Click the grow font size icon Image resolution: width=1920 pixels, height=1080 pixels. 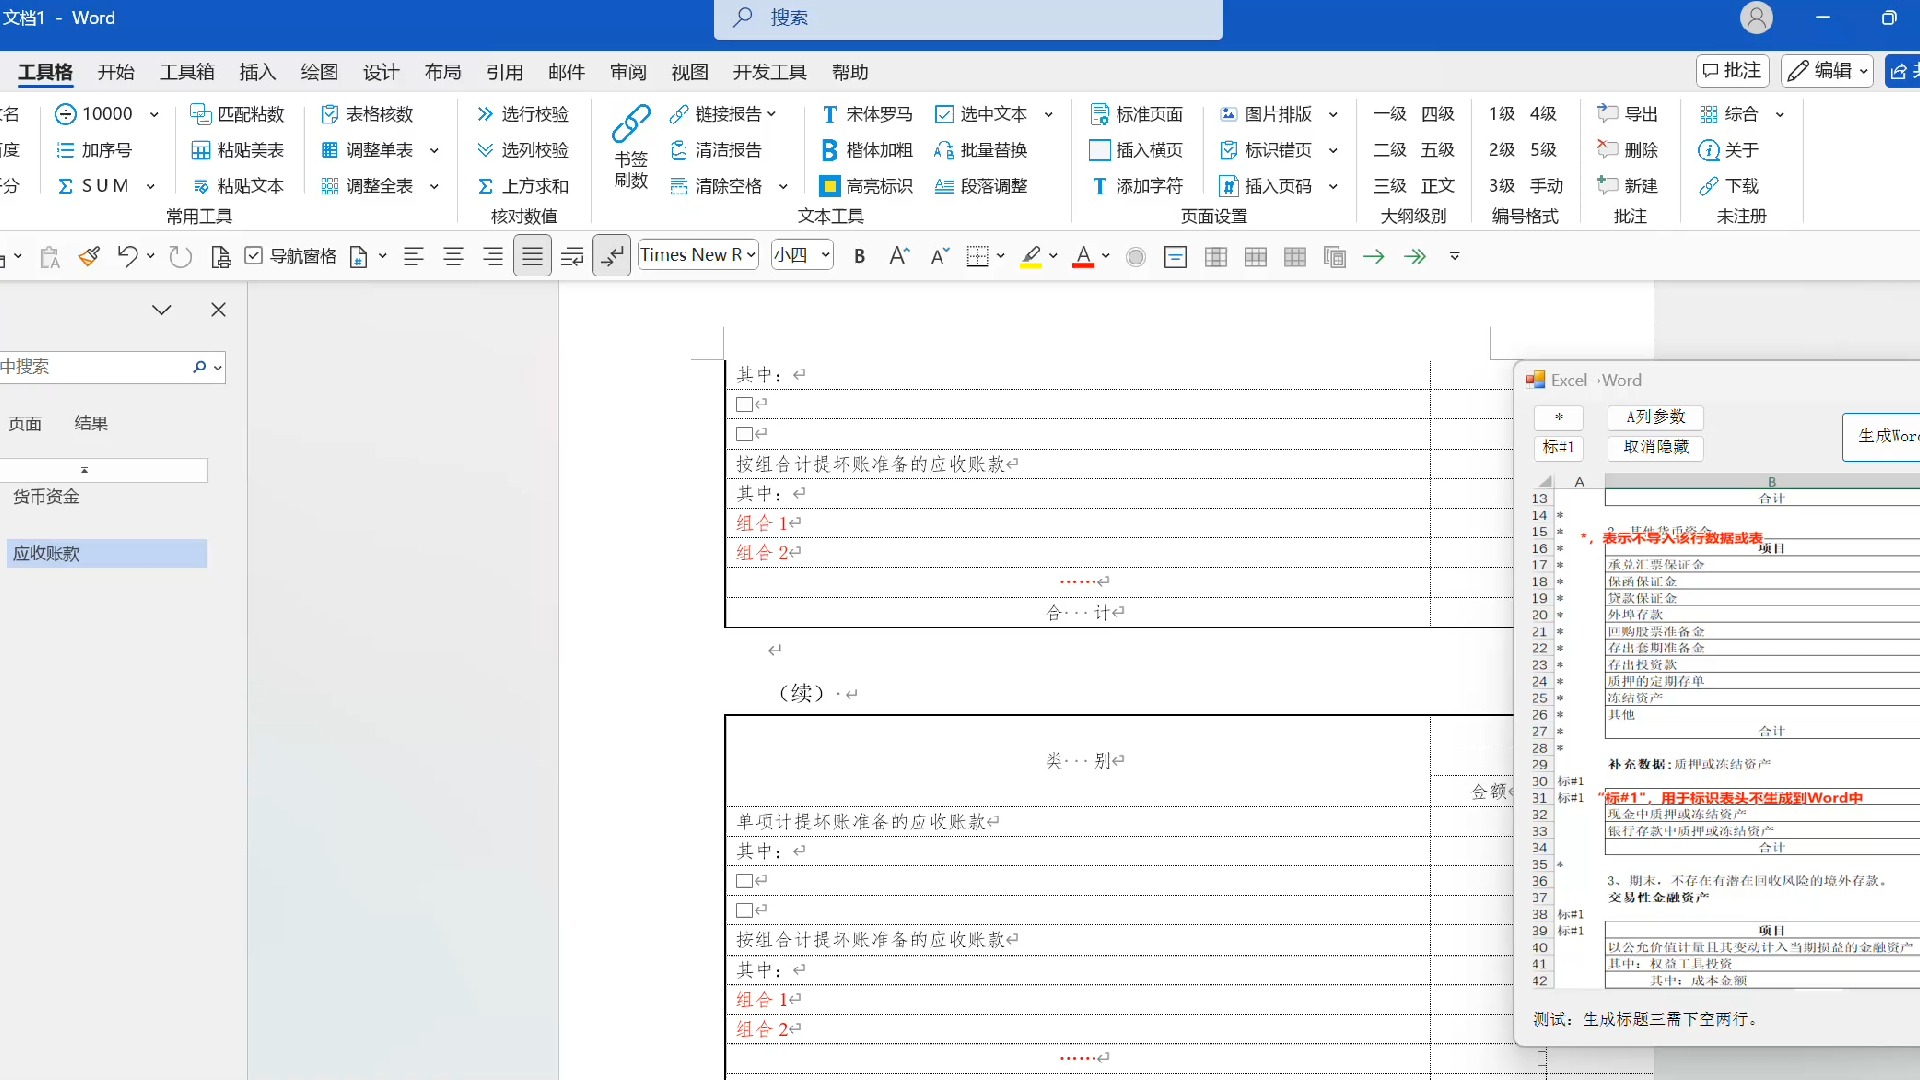[x=899, y=256]
